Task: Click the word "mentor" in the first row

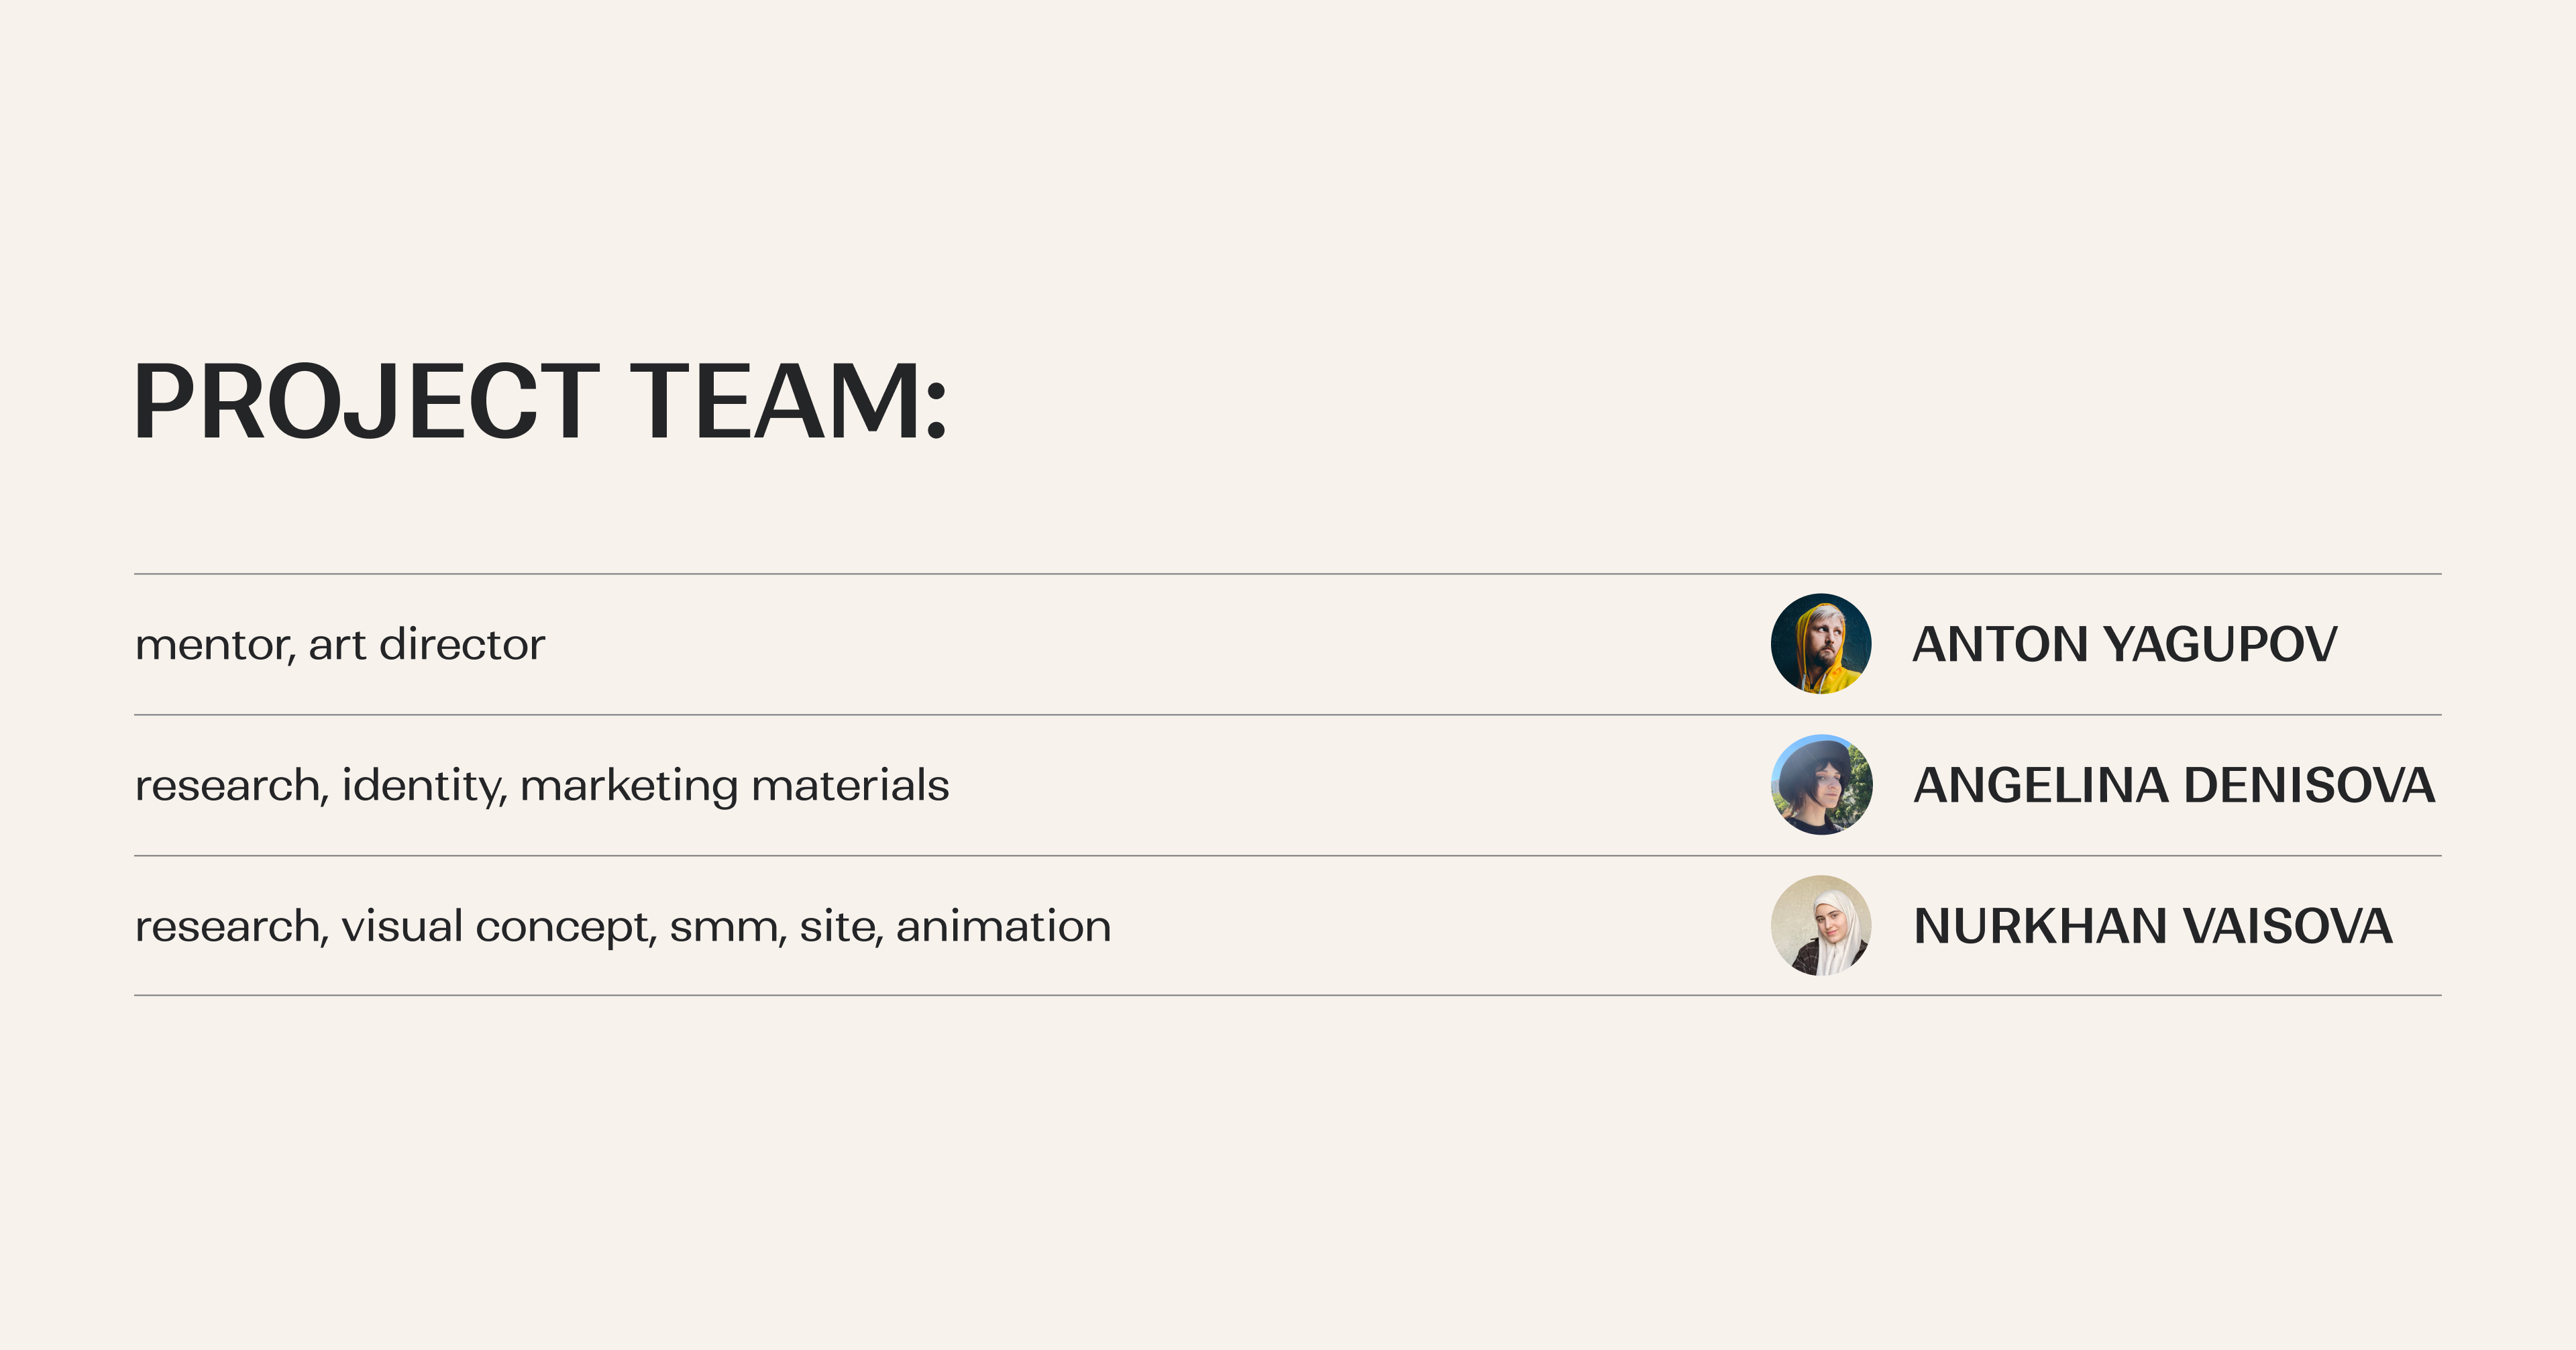Action: coord(213,645)
